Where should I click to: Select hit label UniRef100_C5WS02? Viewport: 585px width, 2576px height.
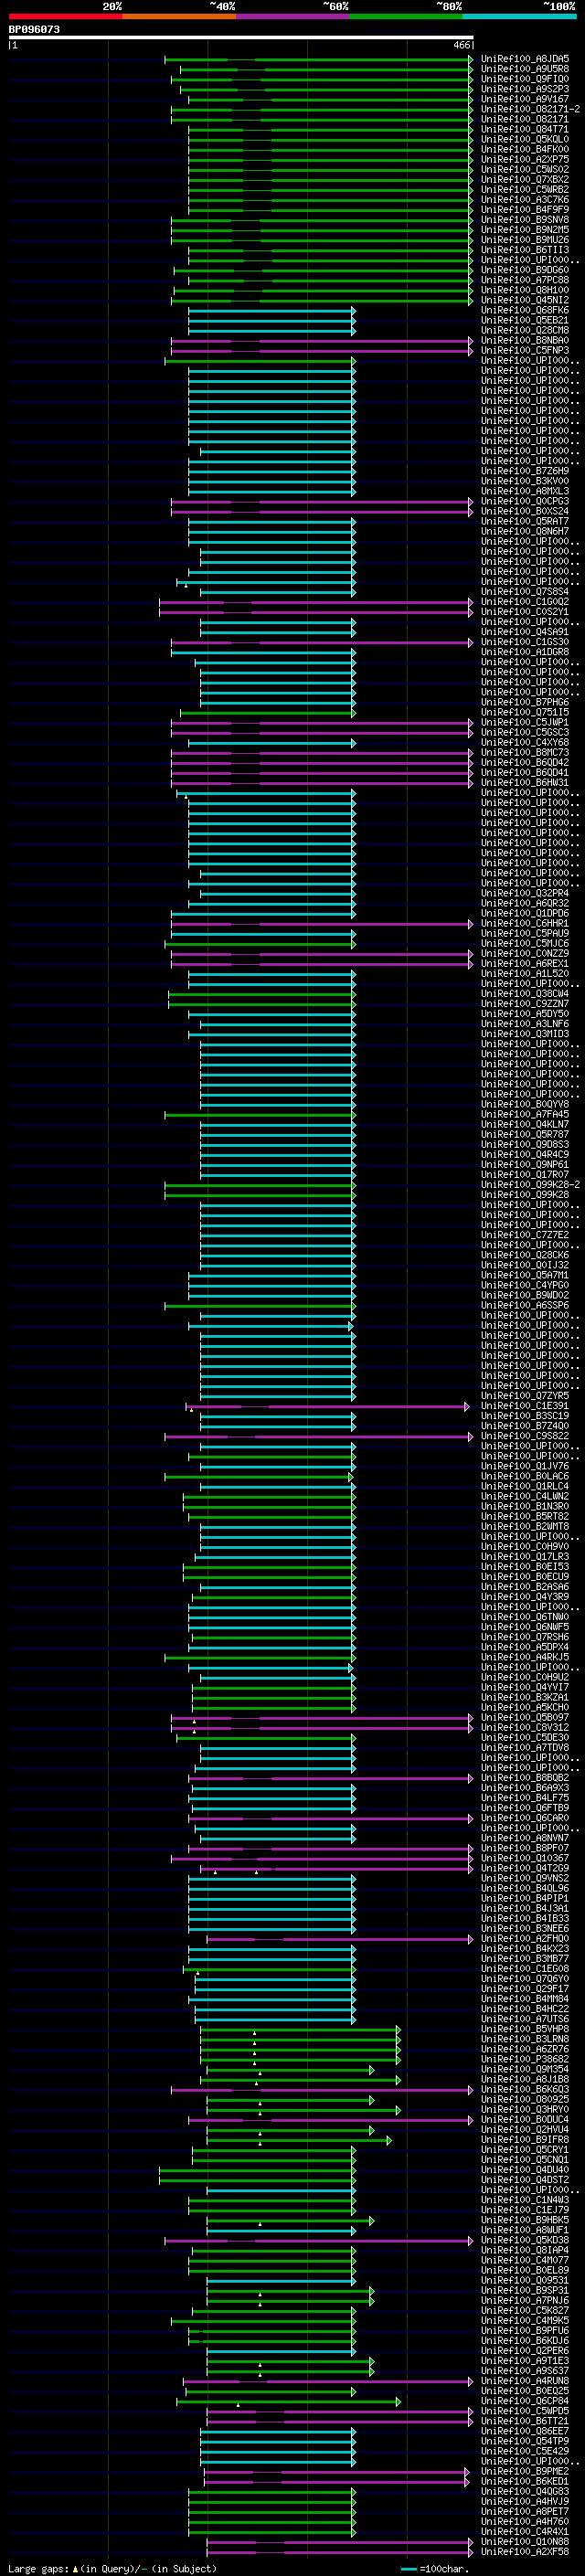[525, 170]
